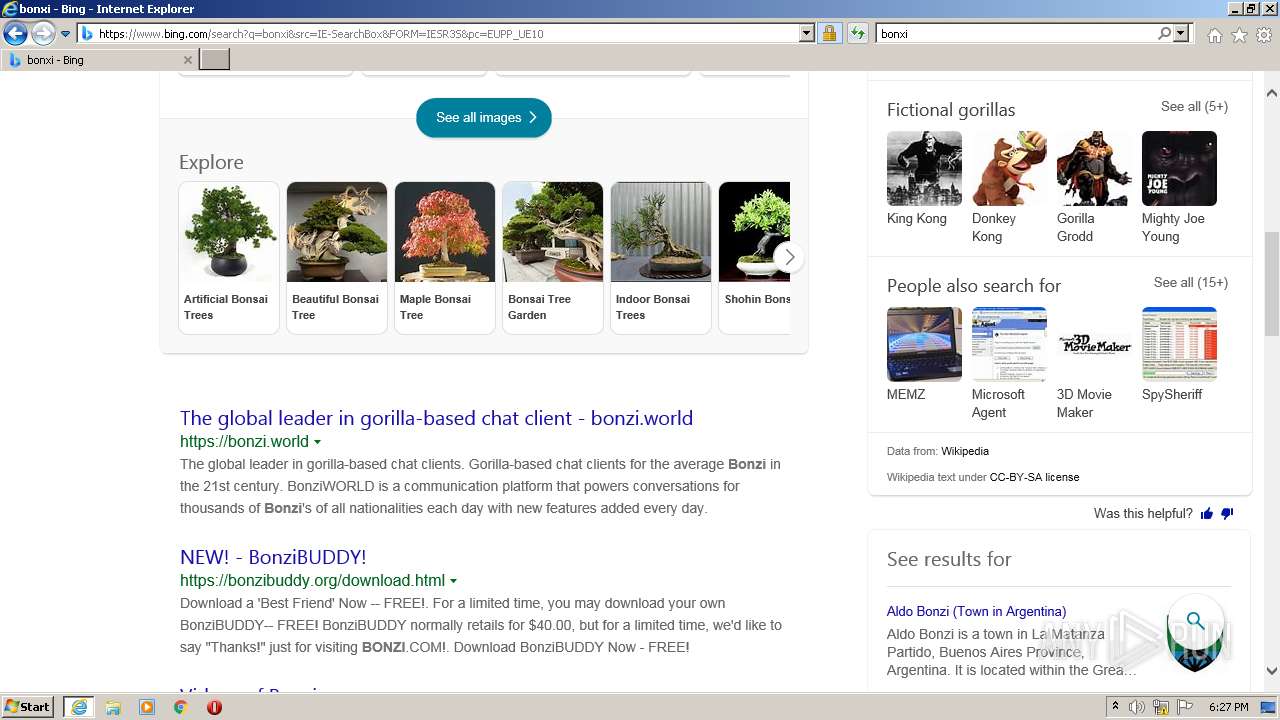Open a new tab button

(215, 60)
